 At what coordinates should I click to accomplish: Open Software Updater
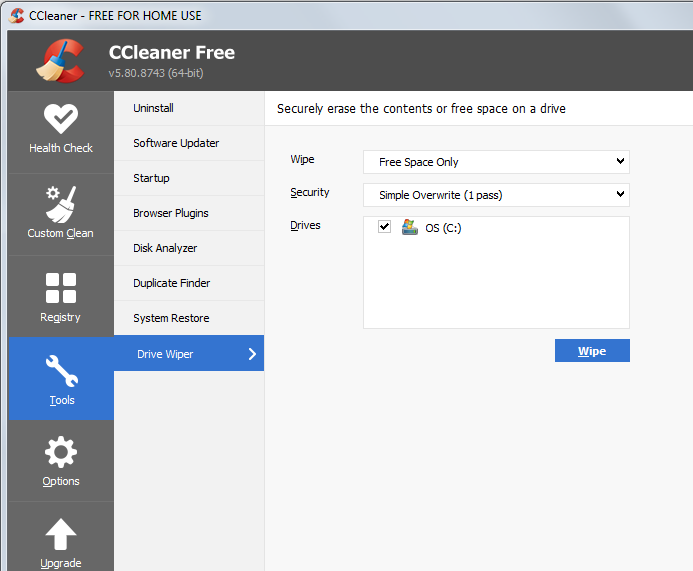point(189,143)
